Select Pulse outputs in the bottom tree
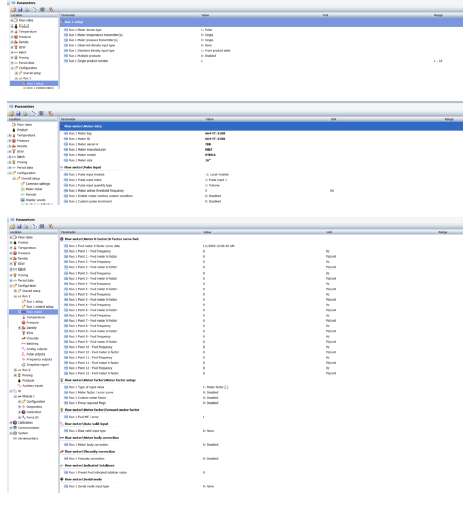475x522 pixels. [36, 354]
